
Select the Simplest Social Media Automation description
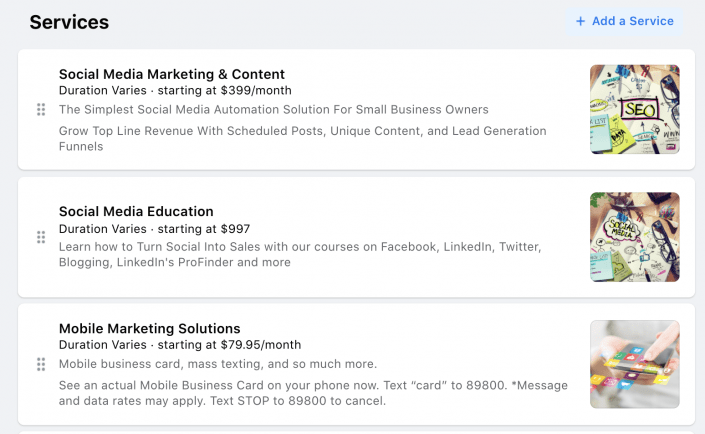(273, 110)
